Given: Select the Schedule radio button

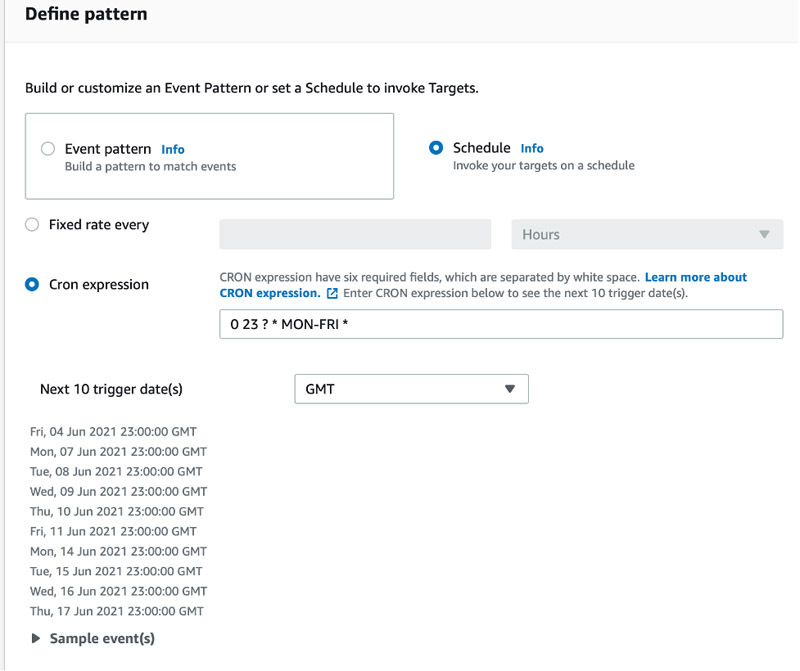Looking at the screenshot, I should 436,148.
